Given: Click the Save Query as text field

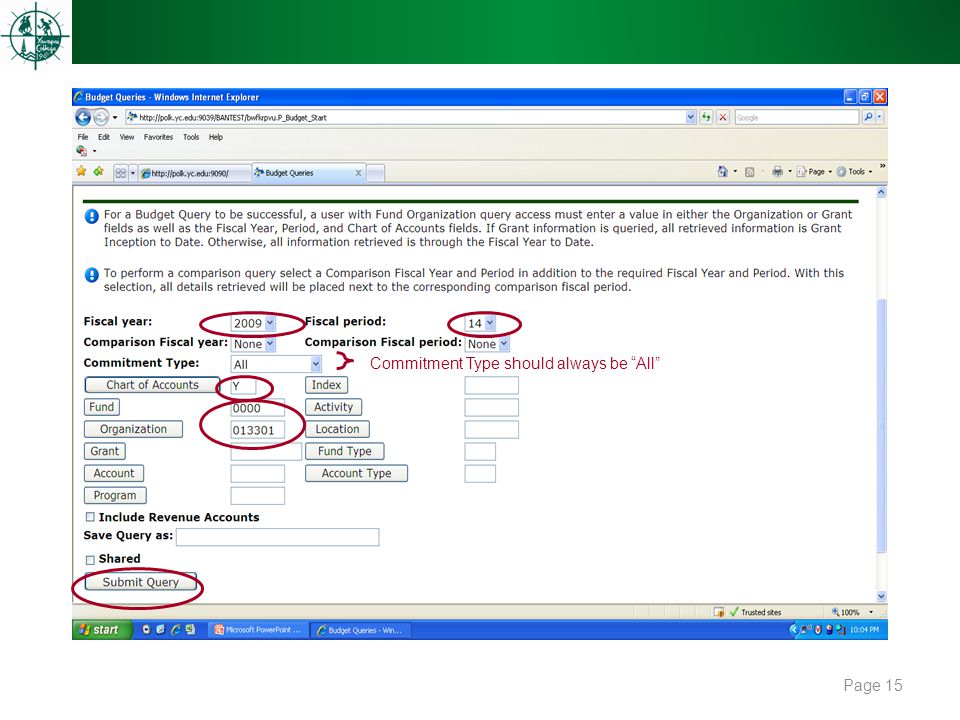Looking at the screenshot, I should 277,537.
